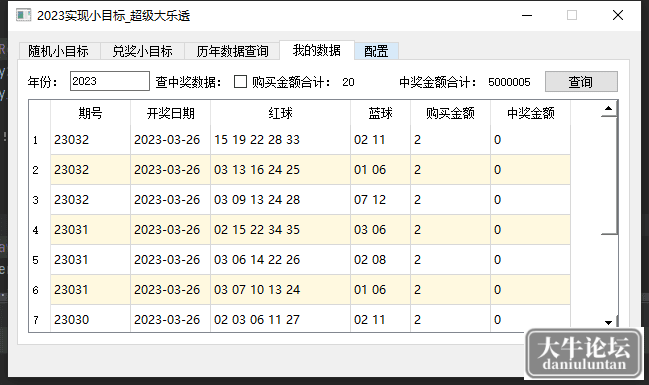Click the 查询 button
The width and height of the screenshot is (649, 385).
coord(581,82)
